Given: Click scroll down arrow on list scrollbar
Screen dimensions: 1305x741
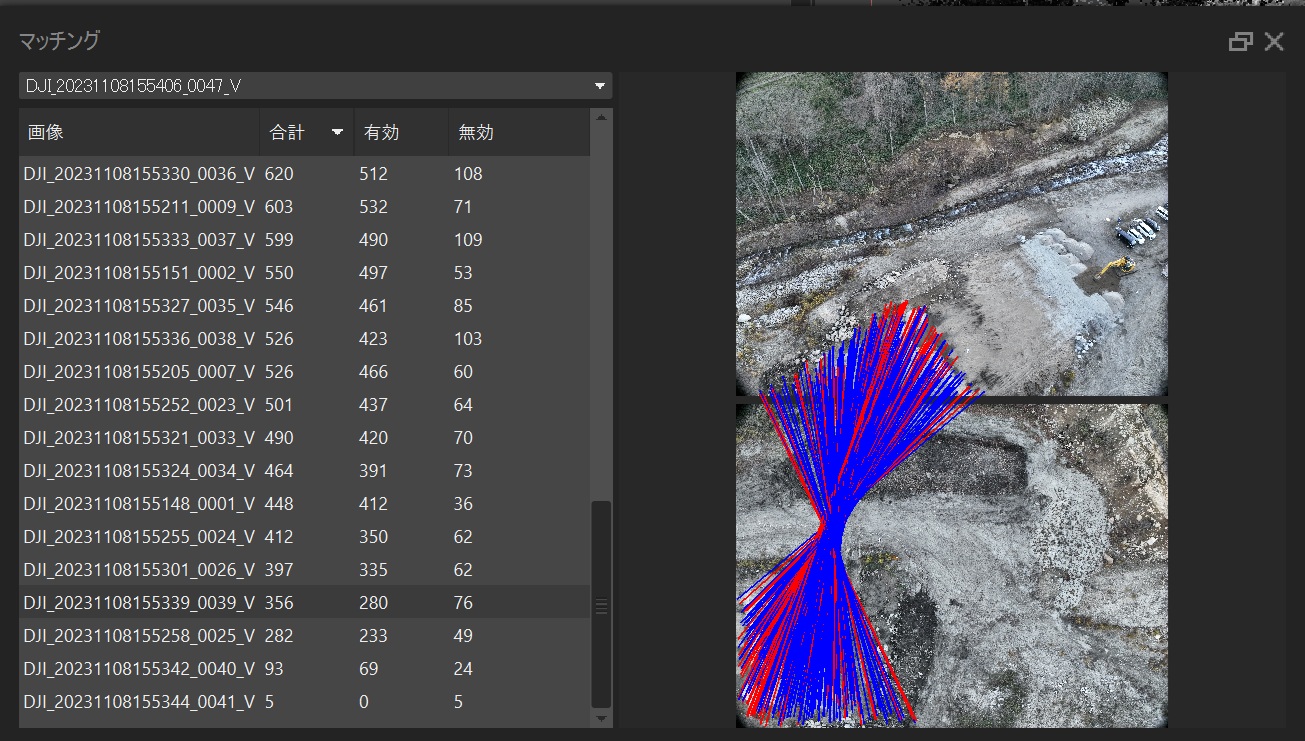Looking at the screenshot, I should (601, 718).
